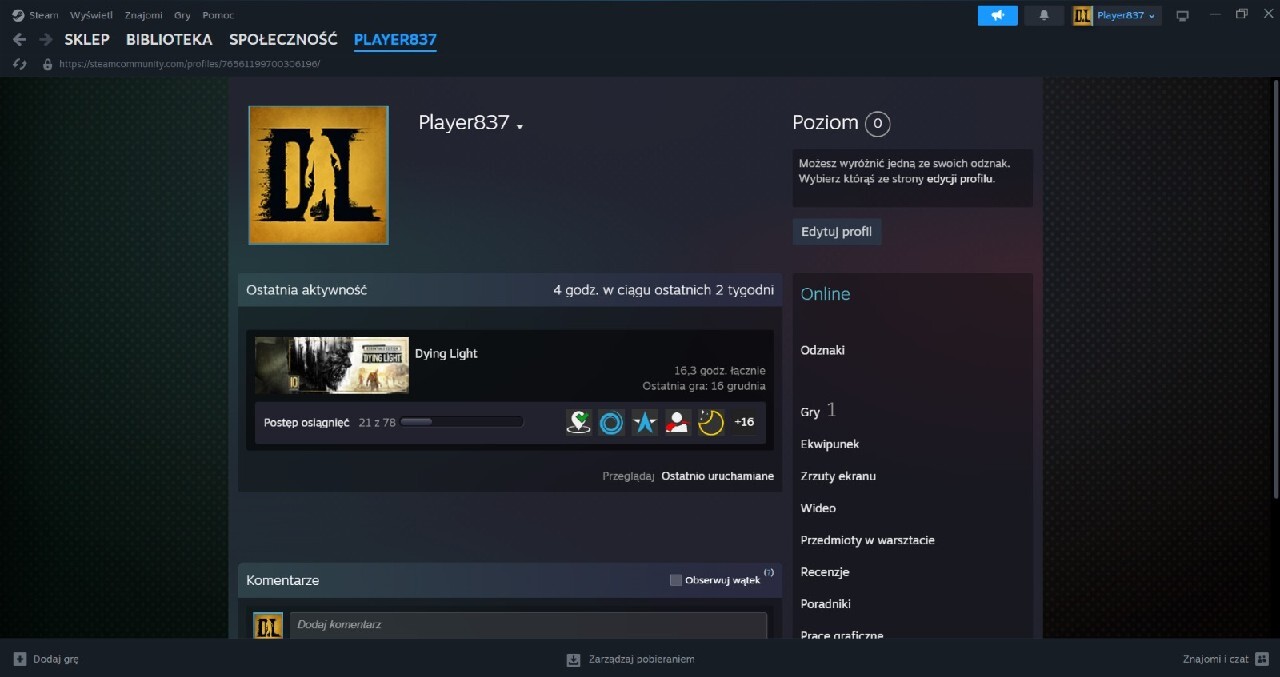
Task: Go to the SKLEP tab
Action: pyautogui.click(x=87, y=40)
